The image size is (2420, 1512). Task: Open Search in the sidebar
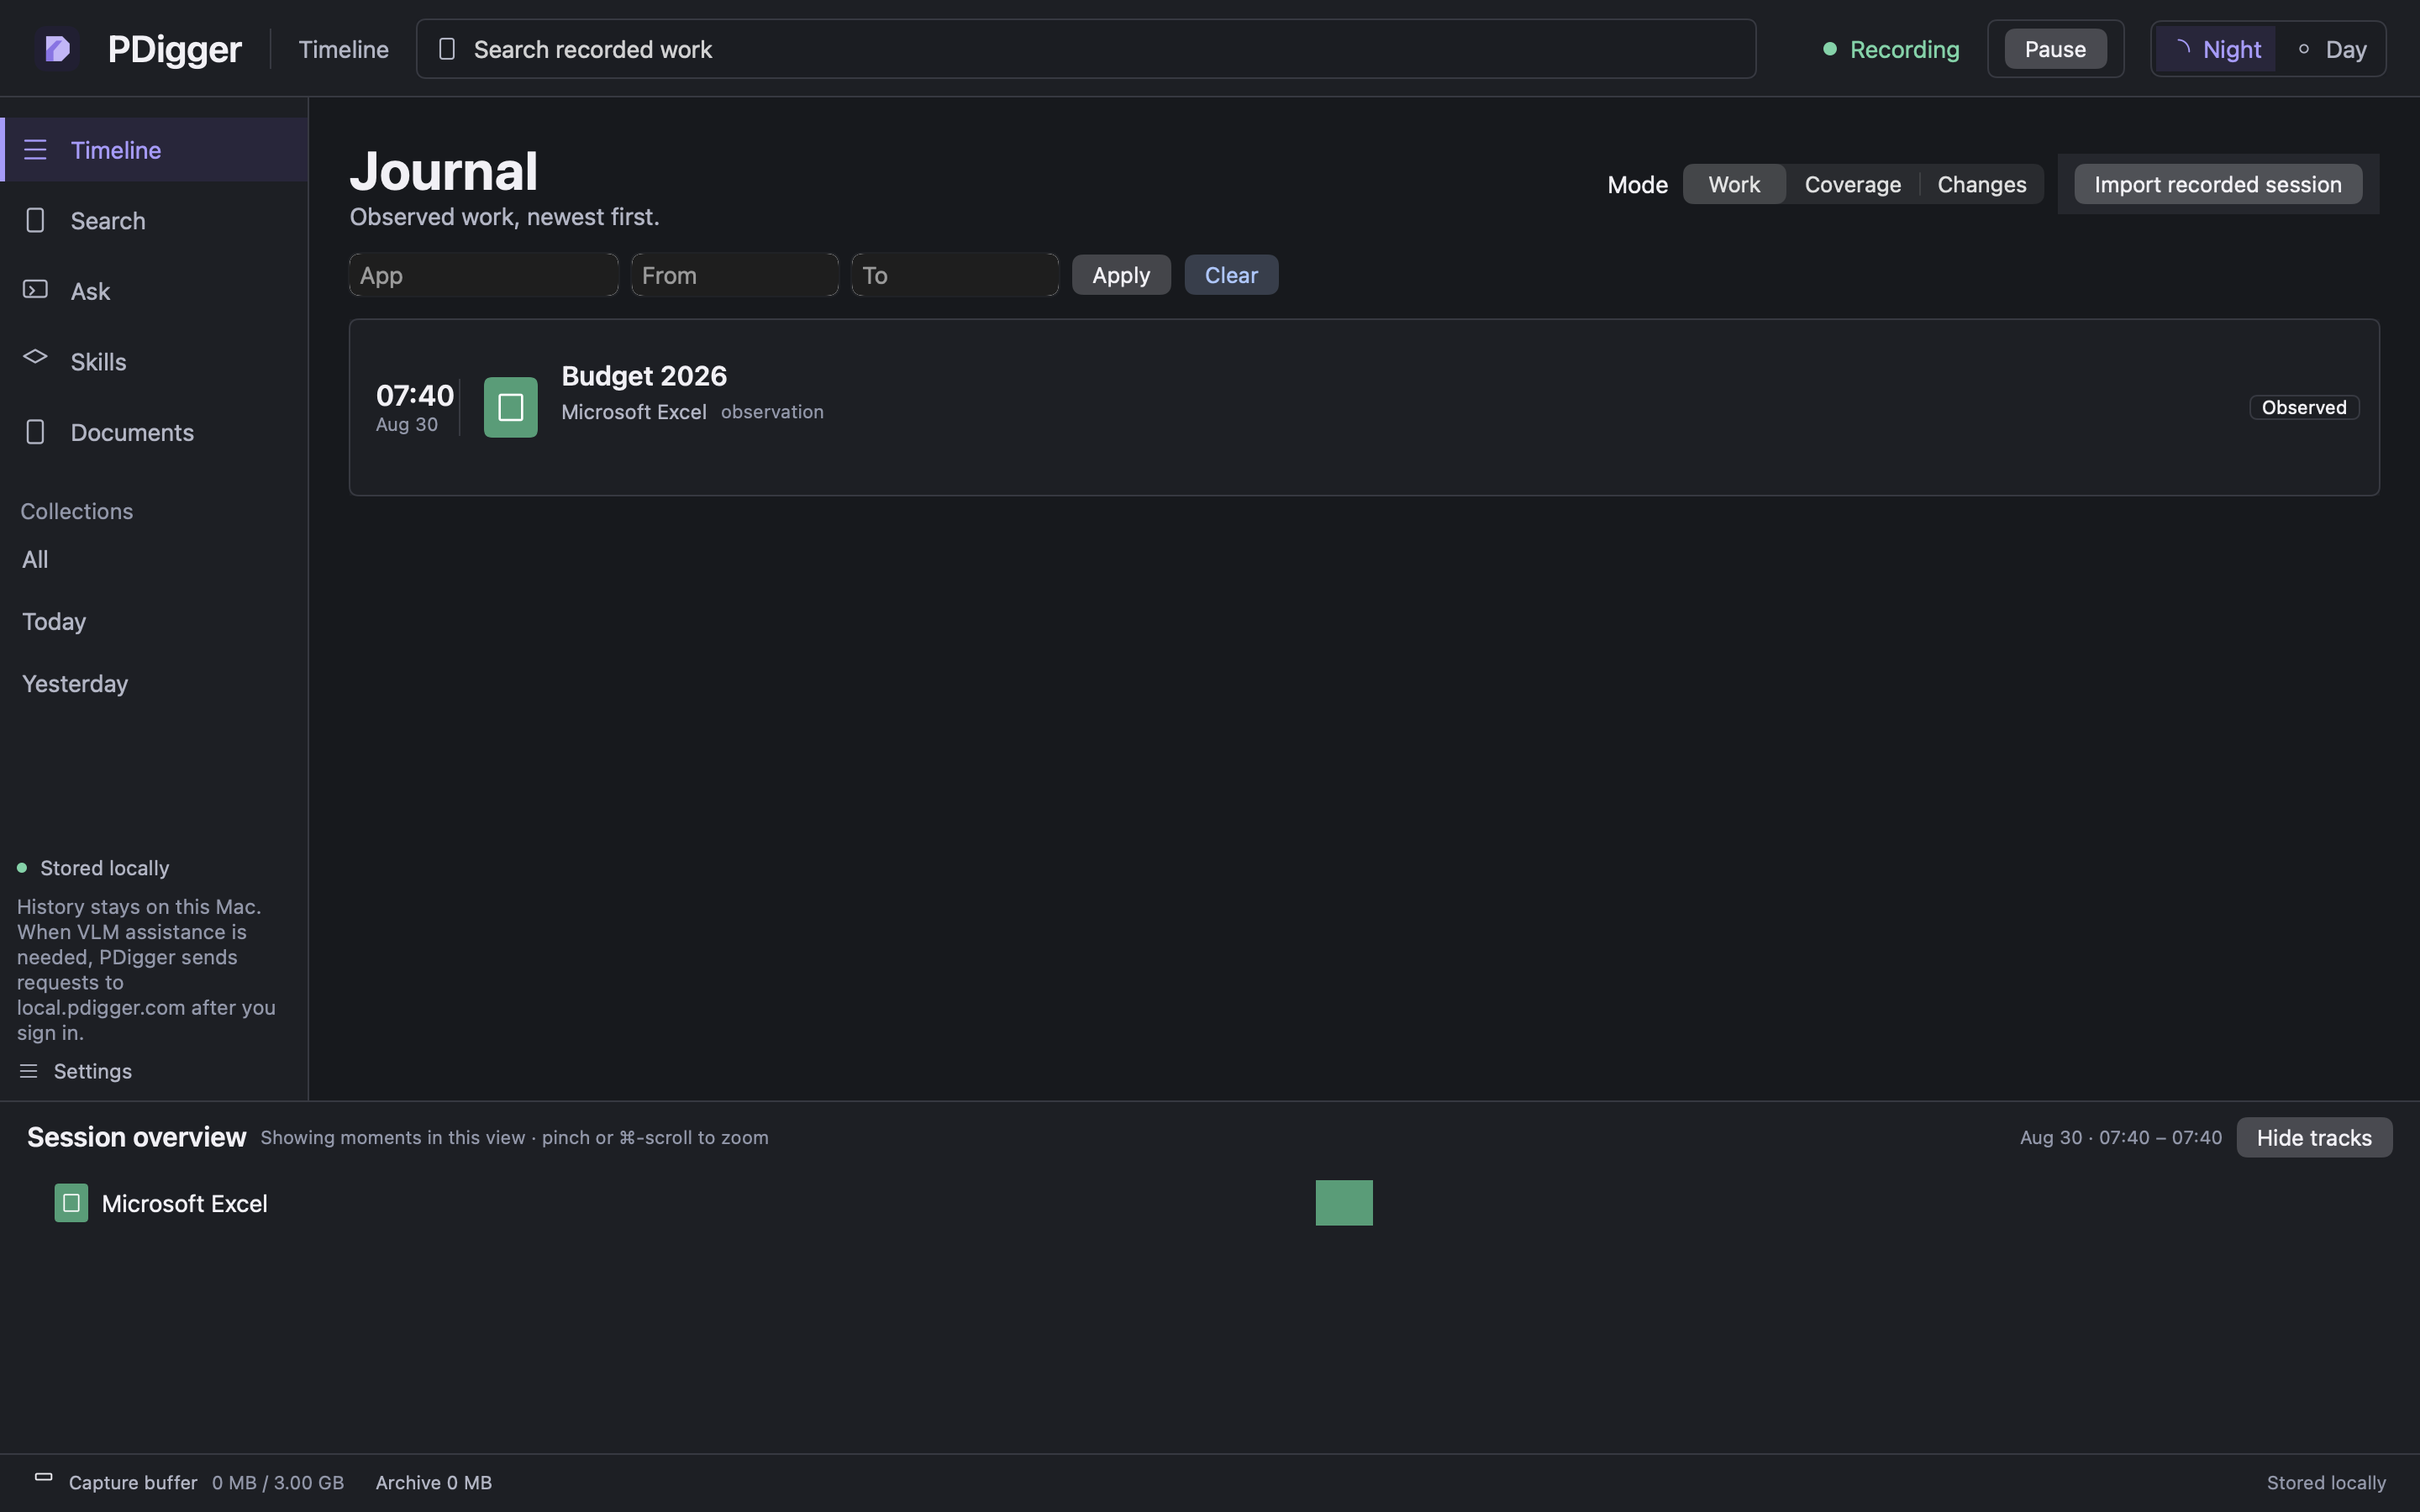coord(154,220)
